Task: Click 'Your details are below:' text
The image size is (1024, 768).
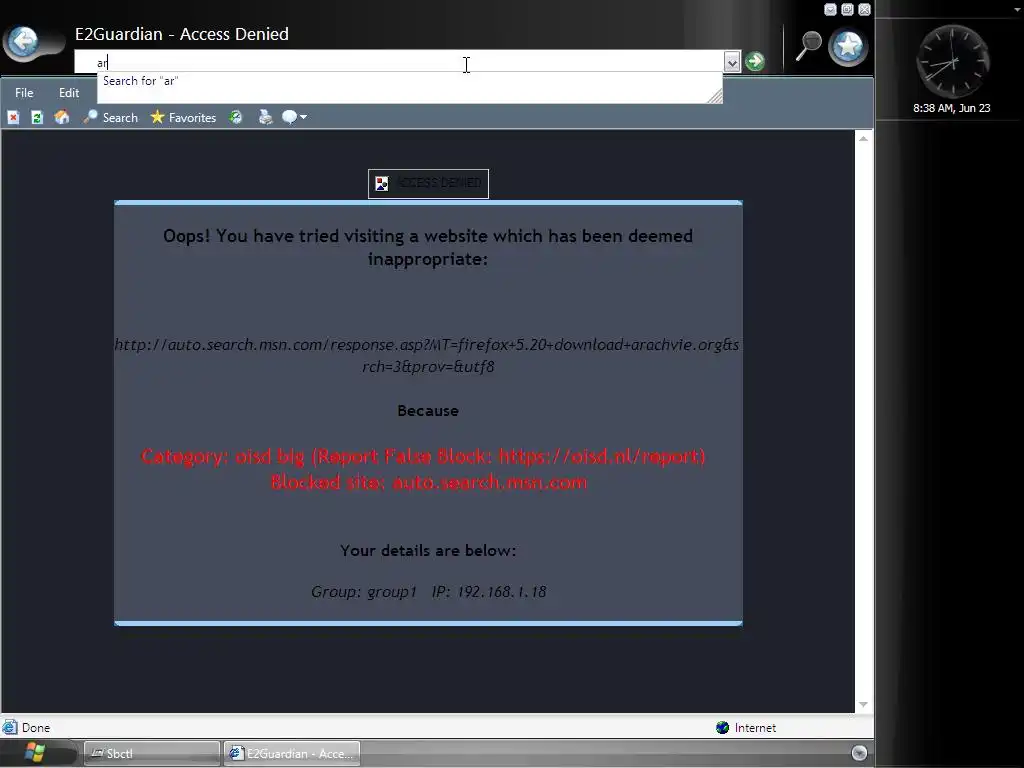Action: click(428, 551)
